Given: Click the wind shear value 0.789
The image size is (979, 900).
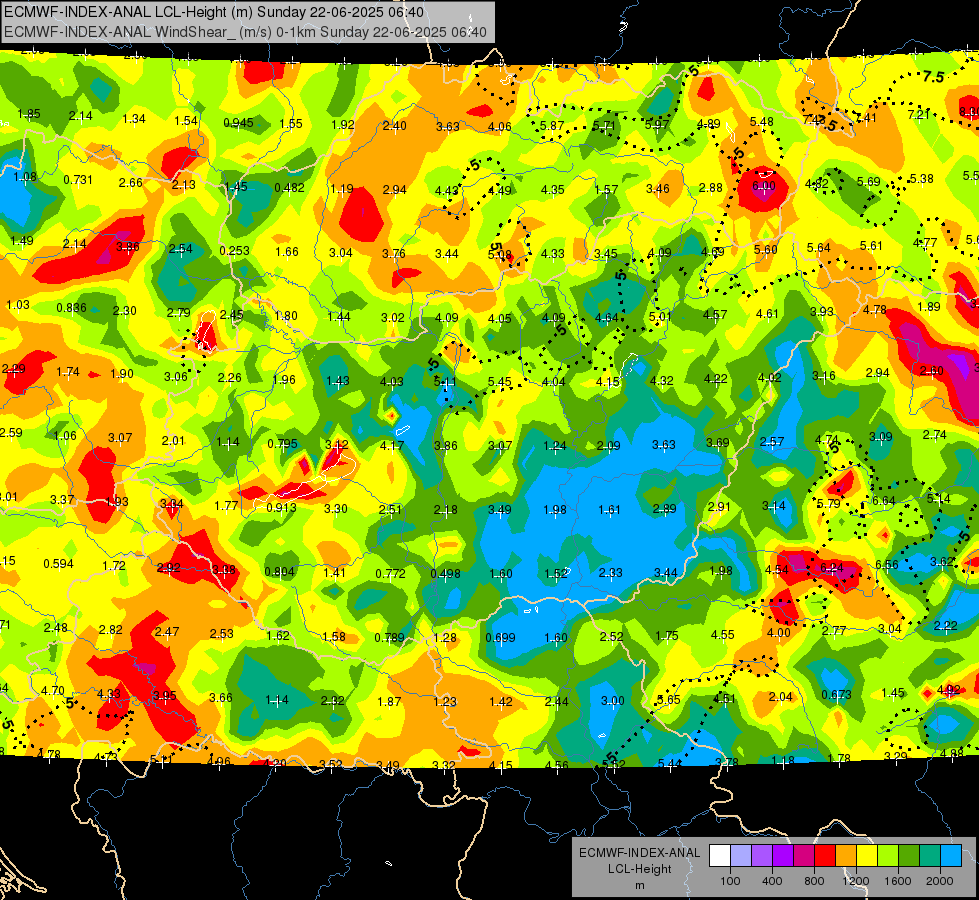Looking at the screenshot, I should (389, 638).
